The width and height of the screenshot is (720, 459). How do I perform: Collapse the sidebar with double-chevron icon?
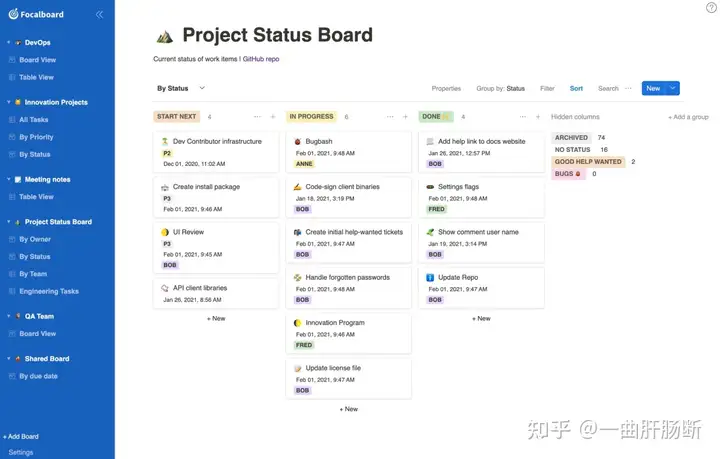99,15
